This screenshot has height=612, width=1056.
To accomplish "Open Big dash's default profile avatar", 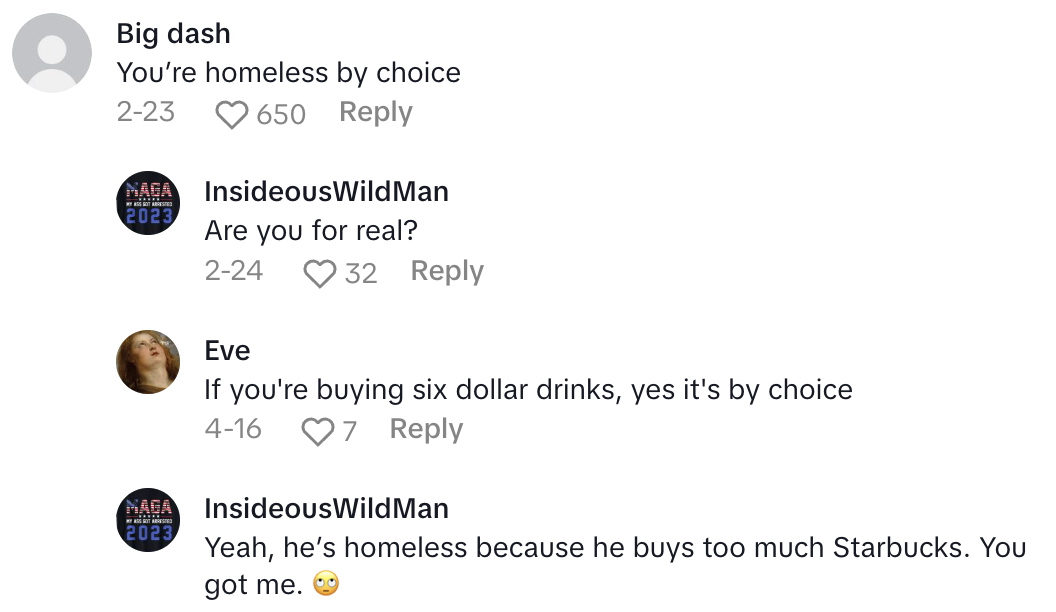I will pyautogui.click(x=52, y=53).
